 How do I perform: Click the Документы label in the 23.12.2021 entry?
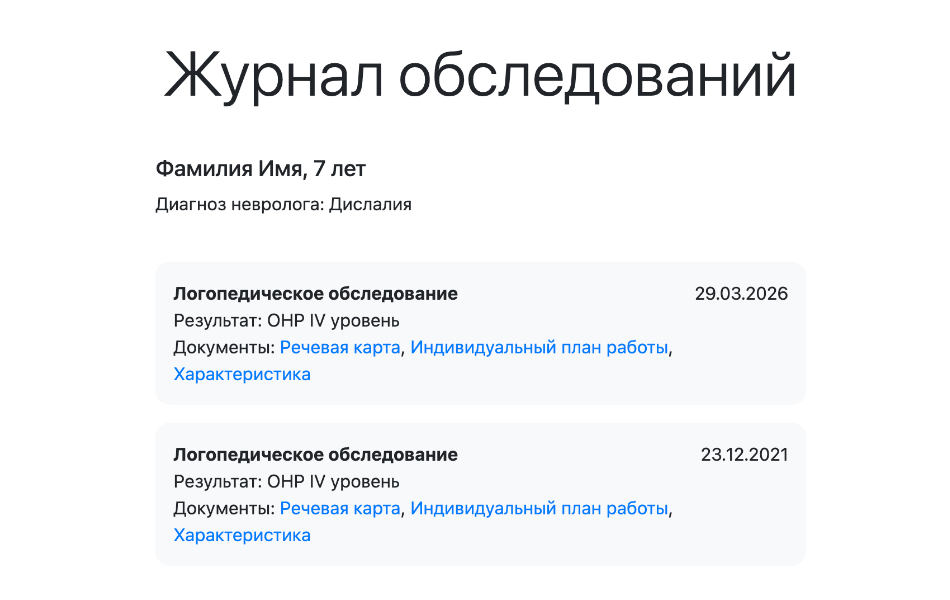click(224, 508)
